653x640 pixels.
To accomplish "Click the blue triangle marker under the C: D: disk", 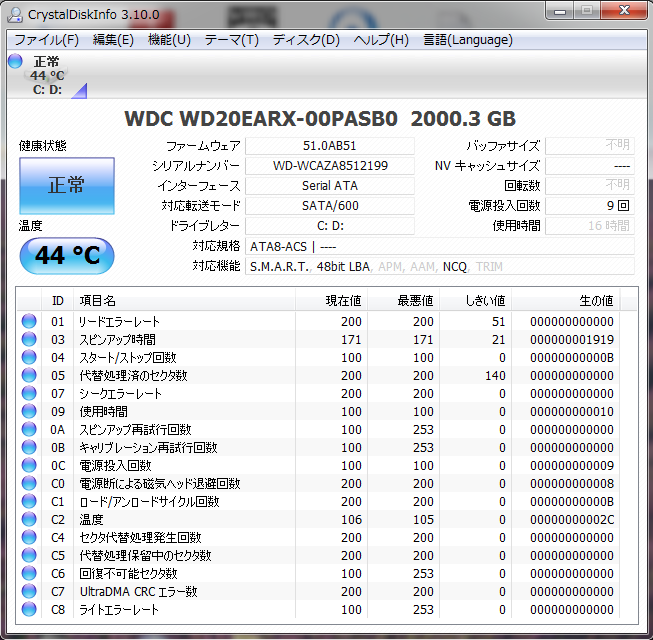I will [79, 90].
